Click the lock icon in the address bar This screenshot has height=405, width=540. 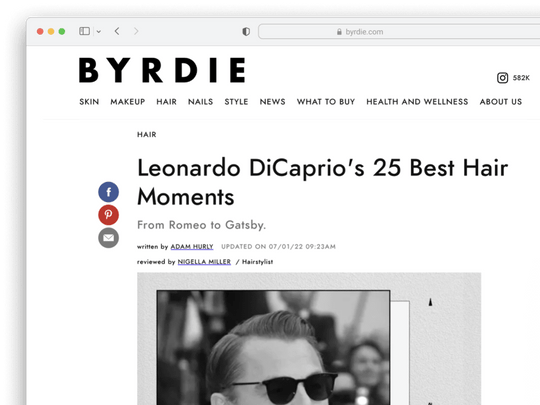pyautogui.click(x=339, y=32)
